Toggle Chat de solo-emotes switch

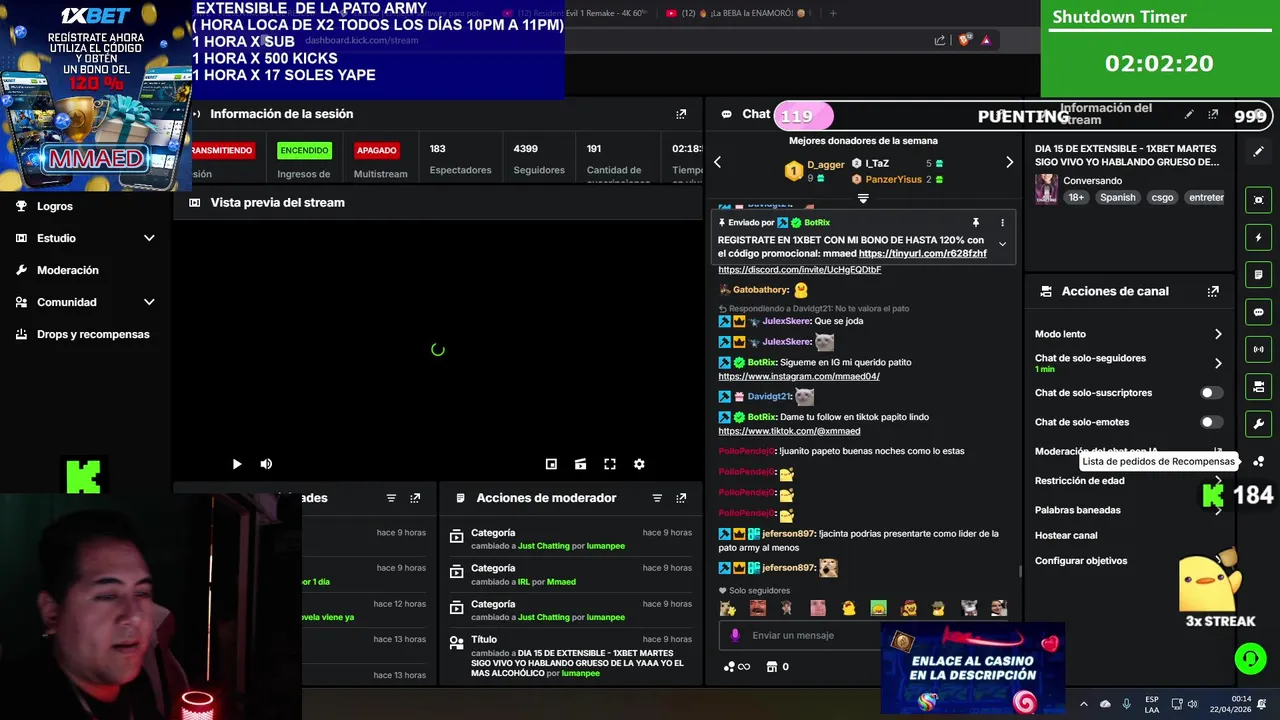[x=1212, y=422]
